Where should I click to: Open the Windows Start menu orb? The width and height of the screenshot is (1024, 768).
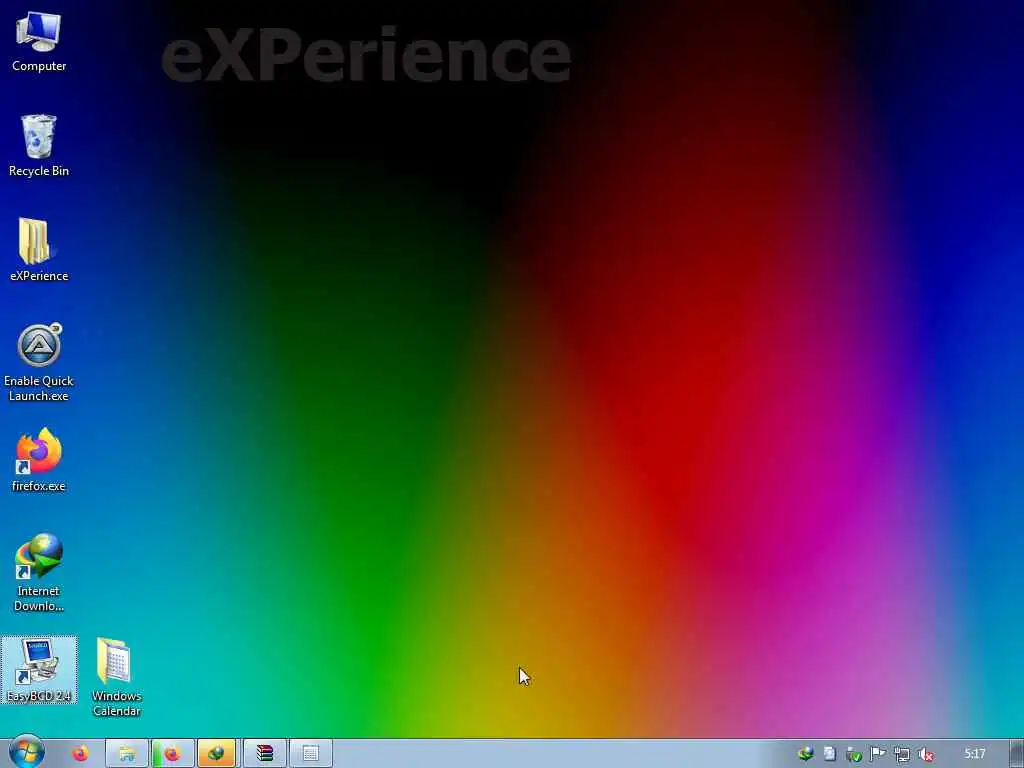26,753
